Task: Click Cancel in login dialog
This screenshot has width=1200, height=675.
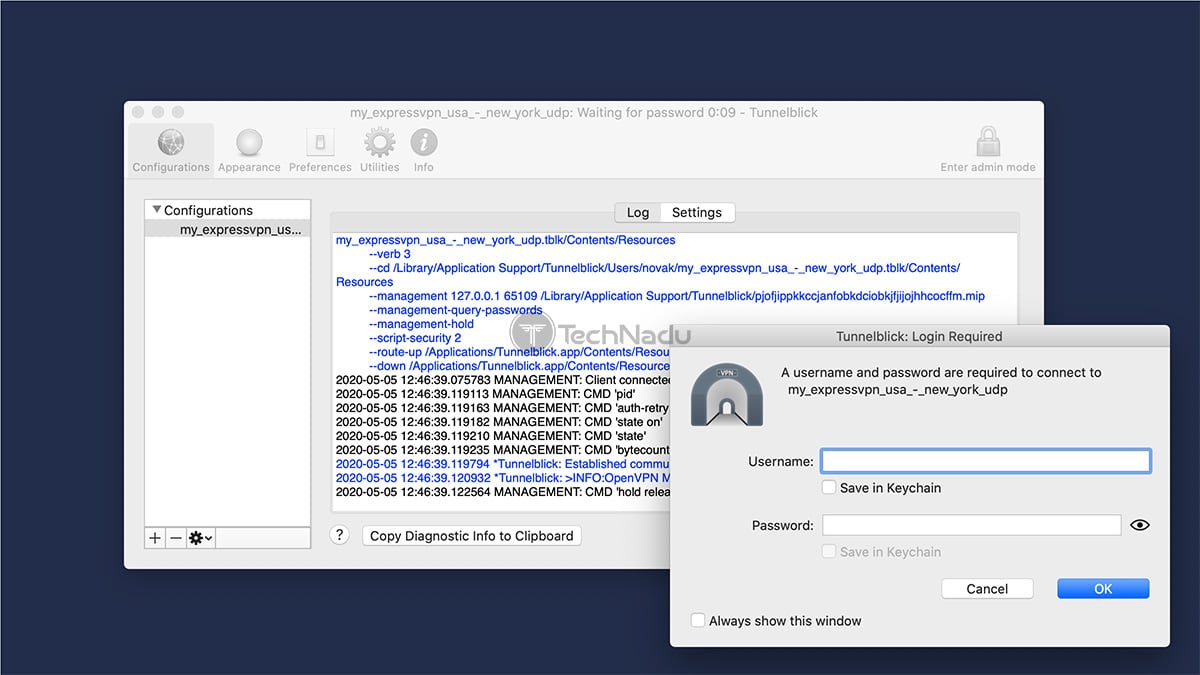Action: [x=987, y=589]
